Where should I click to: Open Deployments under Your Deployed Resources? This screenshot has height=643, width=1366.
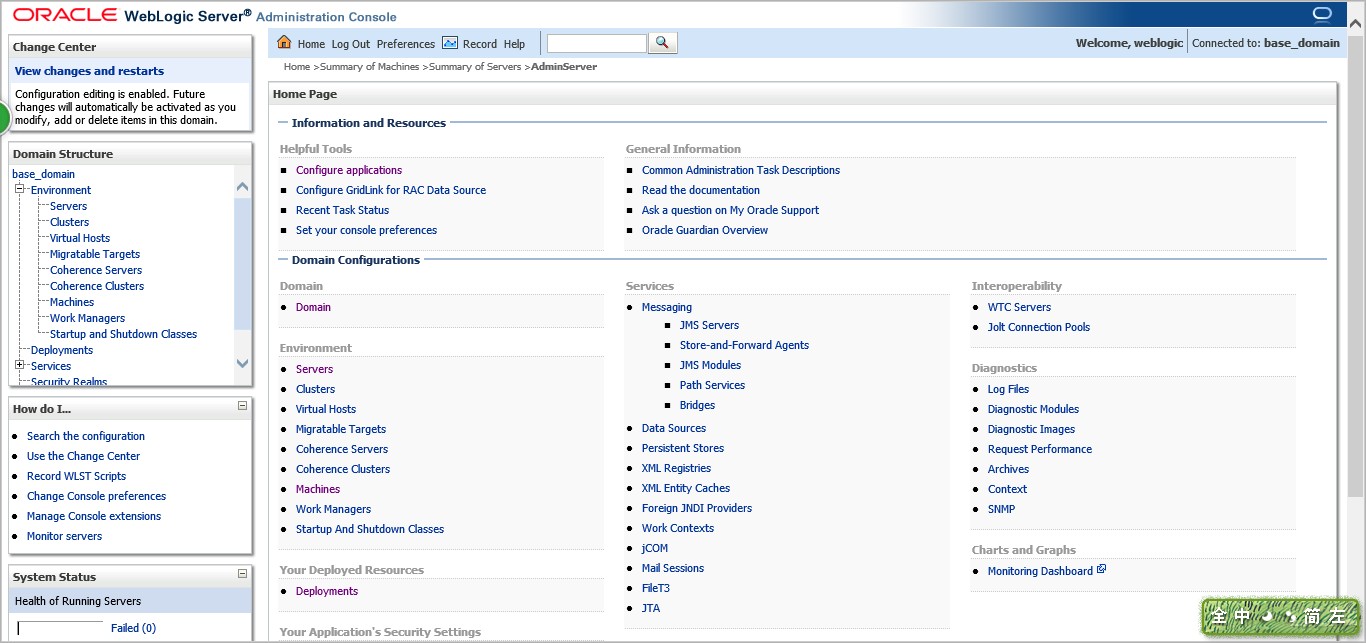[x=327, y=591]
